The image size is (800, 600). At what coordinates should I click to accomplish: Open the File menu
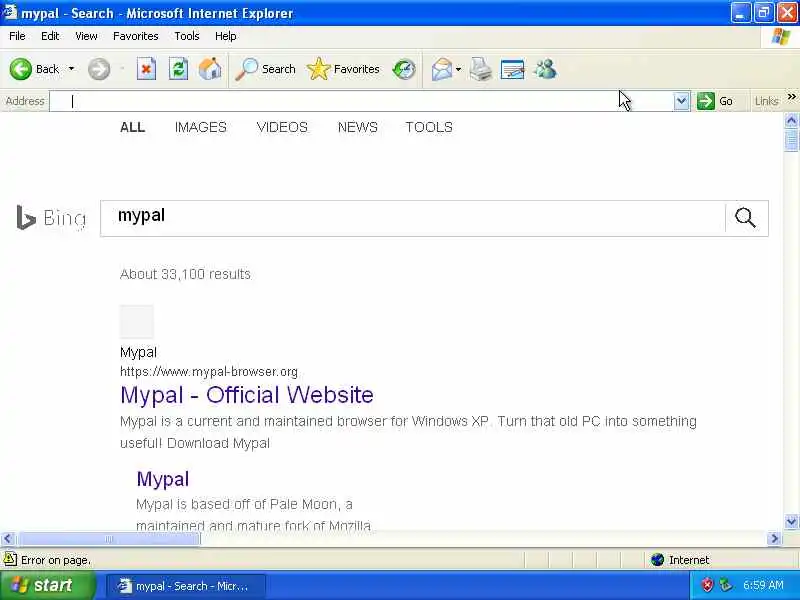pyautogui.click(x=17, y=36)
